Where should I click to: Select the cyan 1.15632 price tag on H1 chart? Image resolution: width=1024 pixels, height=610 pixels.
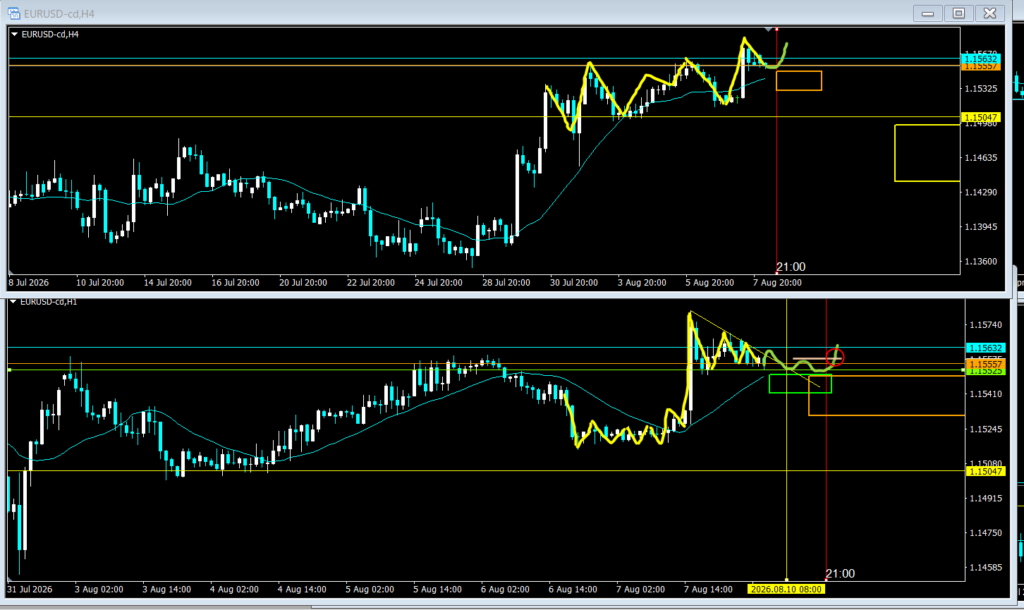[x=985, y=348]
